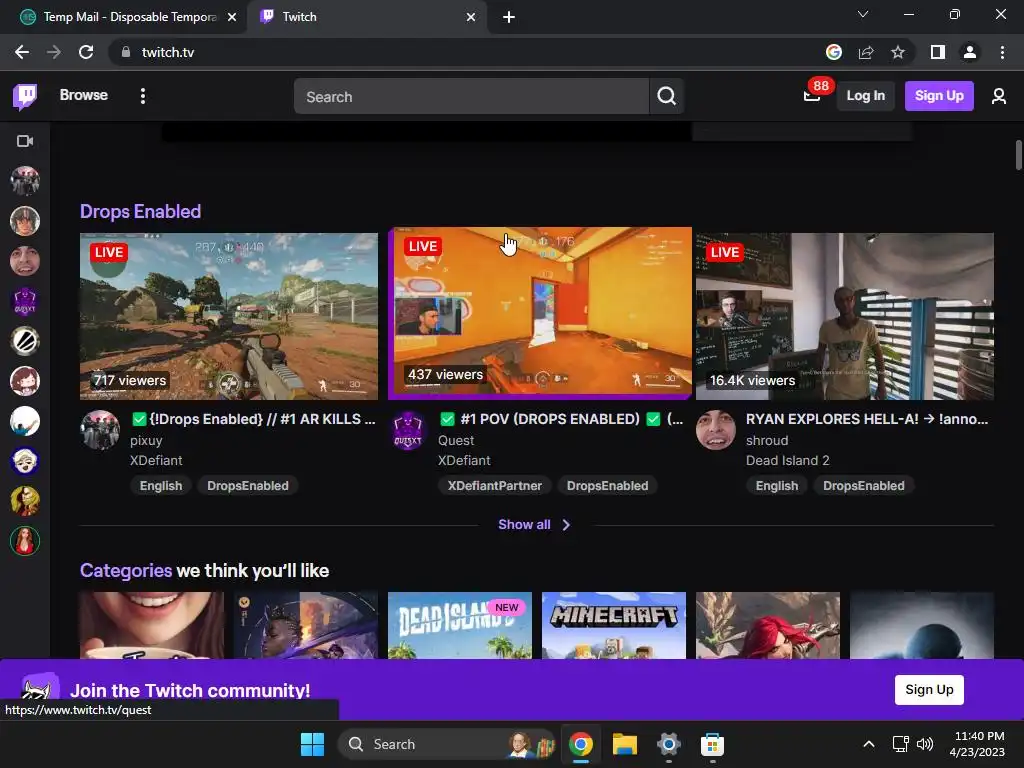The height and width of the screenshot is (768, 1024).
Task: Toggle the browser side panel icon
Action: click(937, 52)
